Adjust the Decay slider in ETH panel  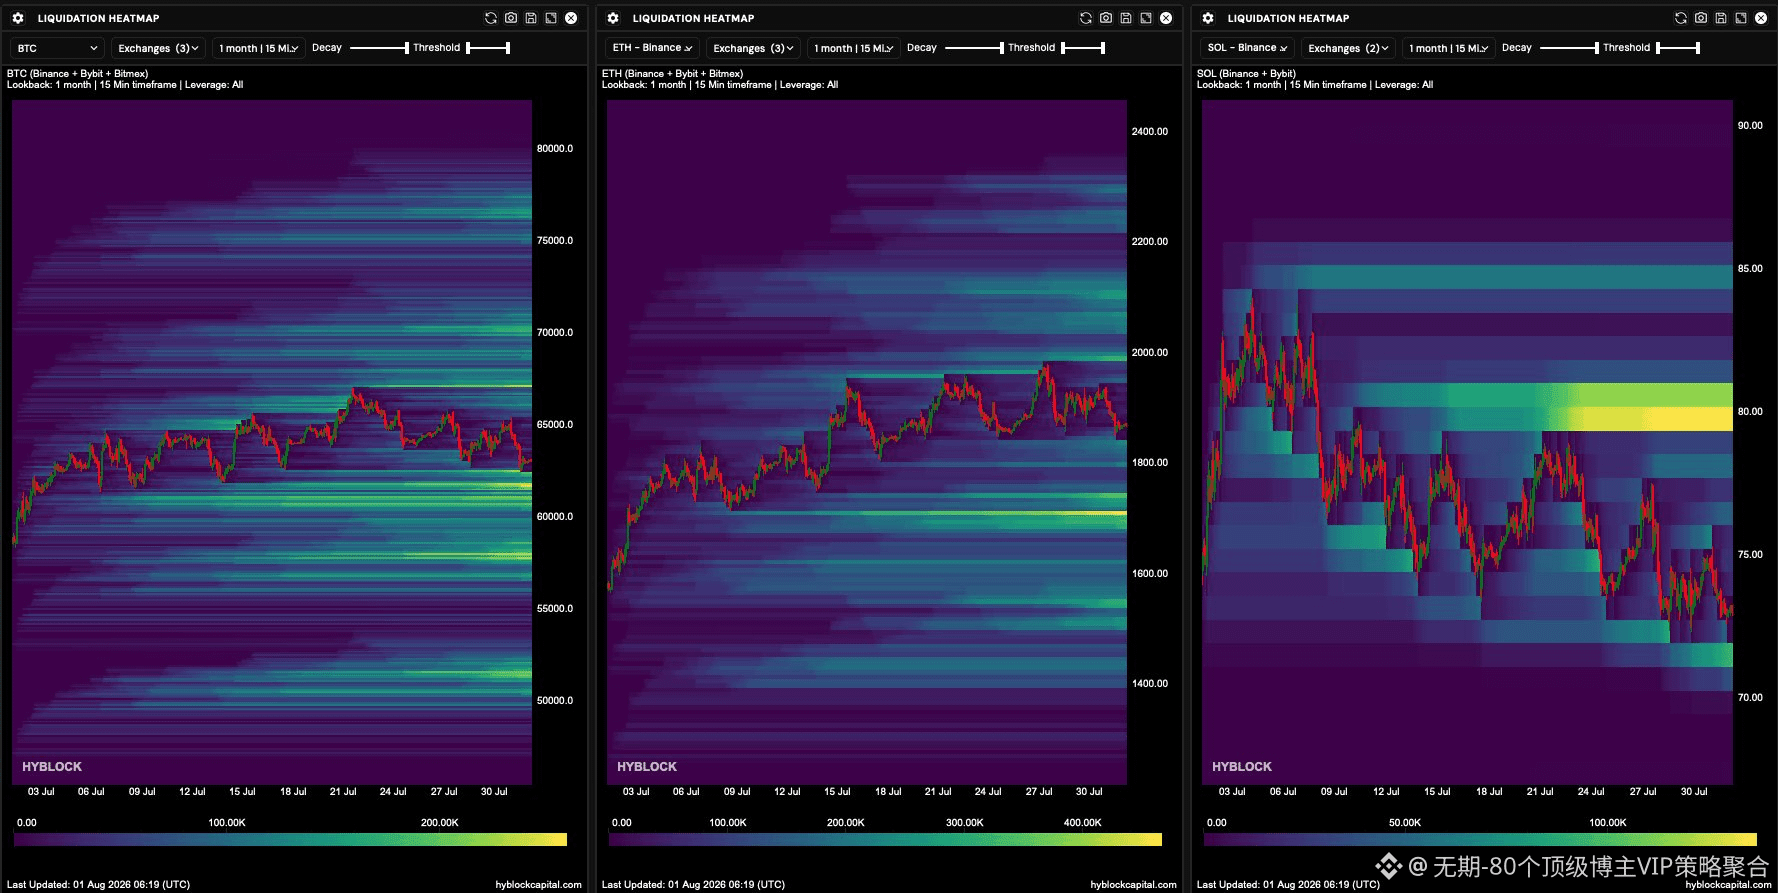[x=974, y=48]
